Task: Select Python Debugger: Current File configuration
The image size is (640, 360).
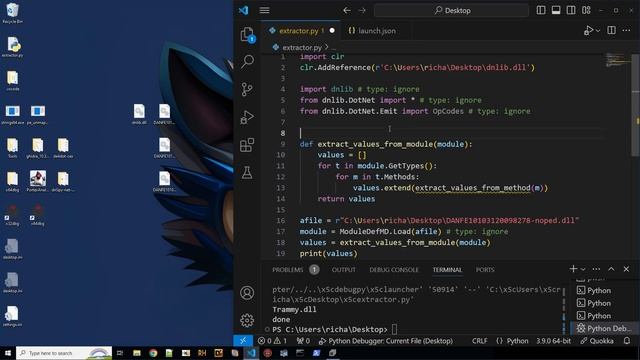Action: 386,341
